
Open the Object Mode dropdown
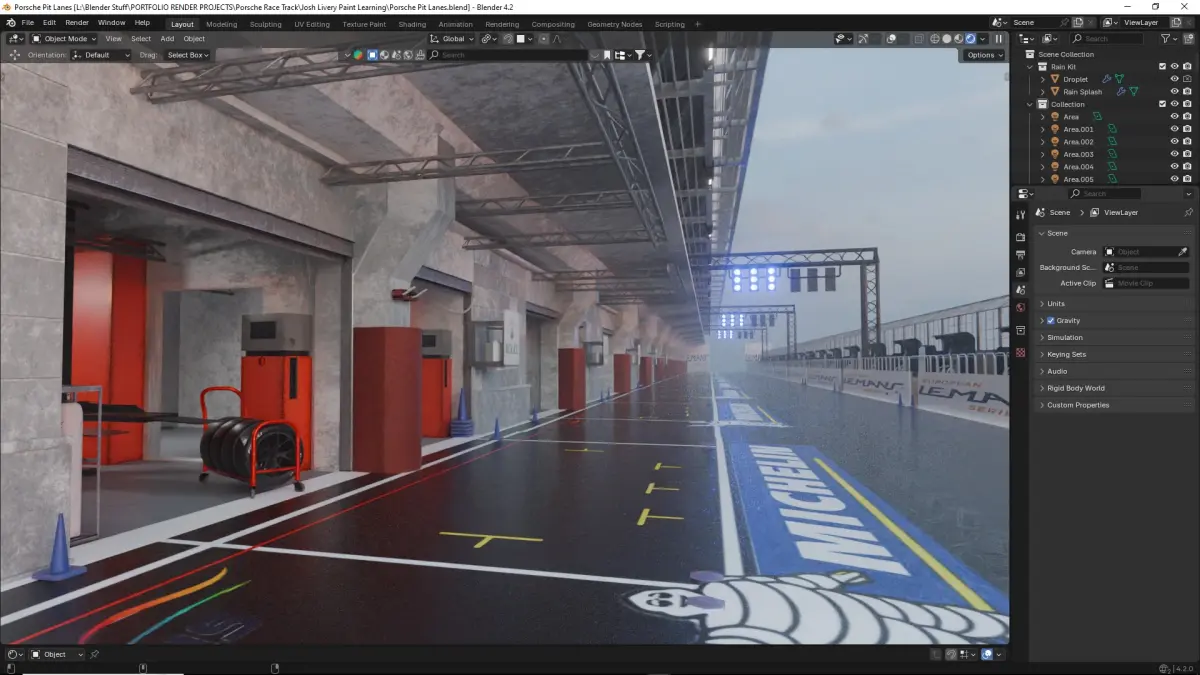(63, 39)
